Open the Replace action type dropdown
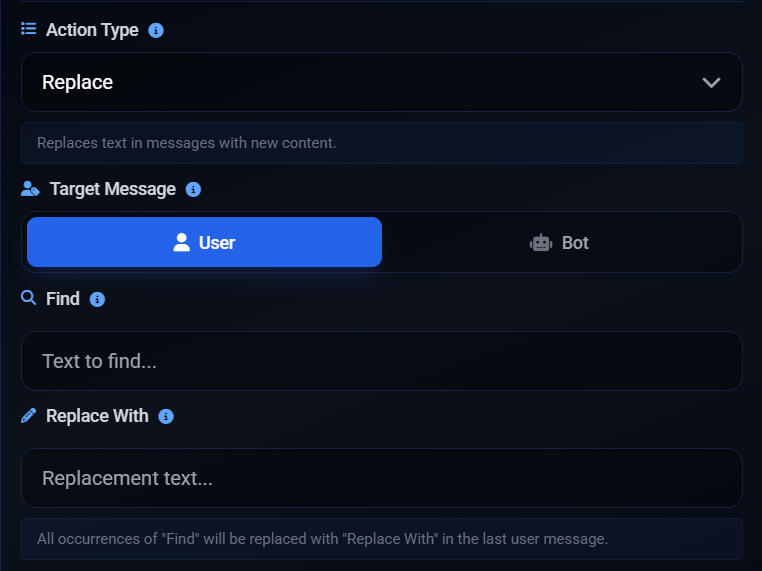Image resolution: width=762 pixels, height=571 pixels. [381, 82]
